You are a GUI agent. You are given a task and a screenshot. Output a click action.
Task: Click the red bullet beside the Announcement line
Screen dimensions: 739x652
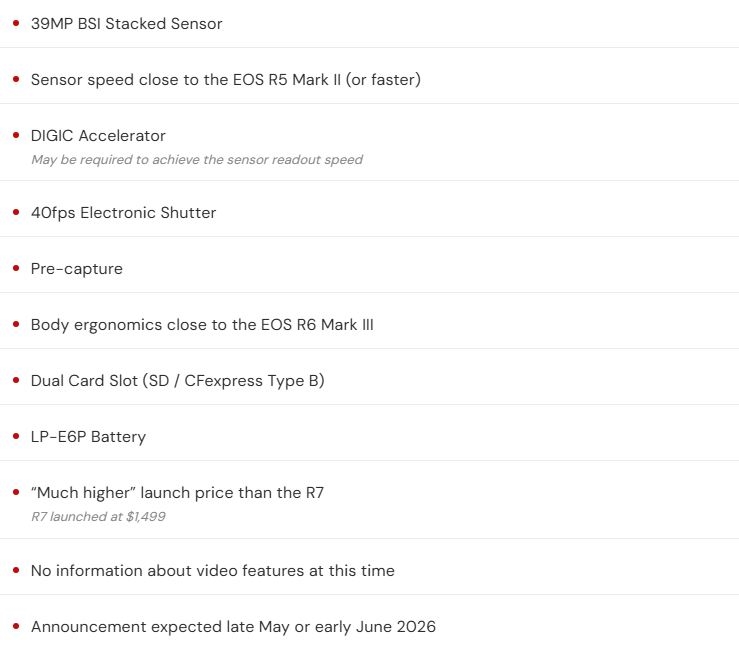15,626
